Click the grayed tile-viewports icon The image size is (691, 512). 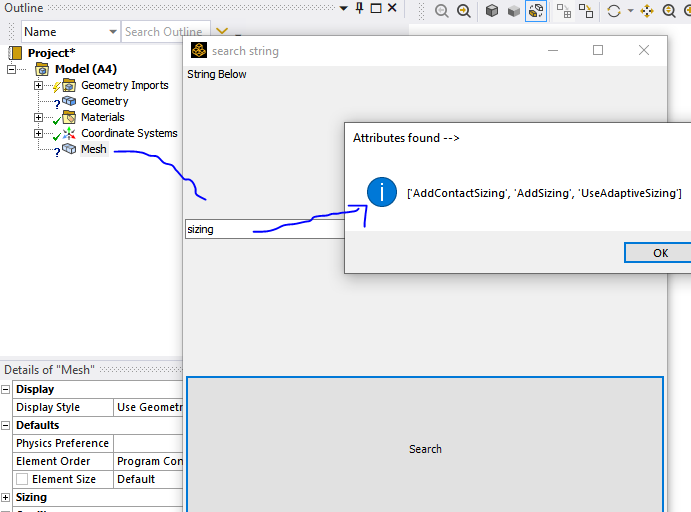click(x=564, y=11)
